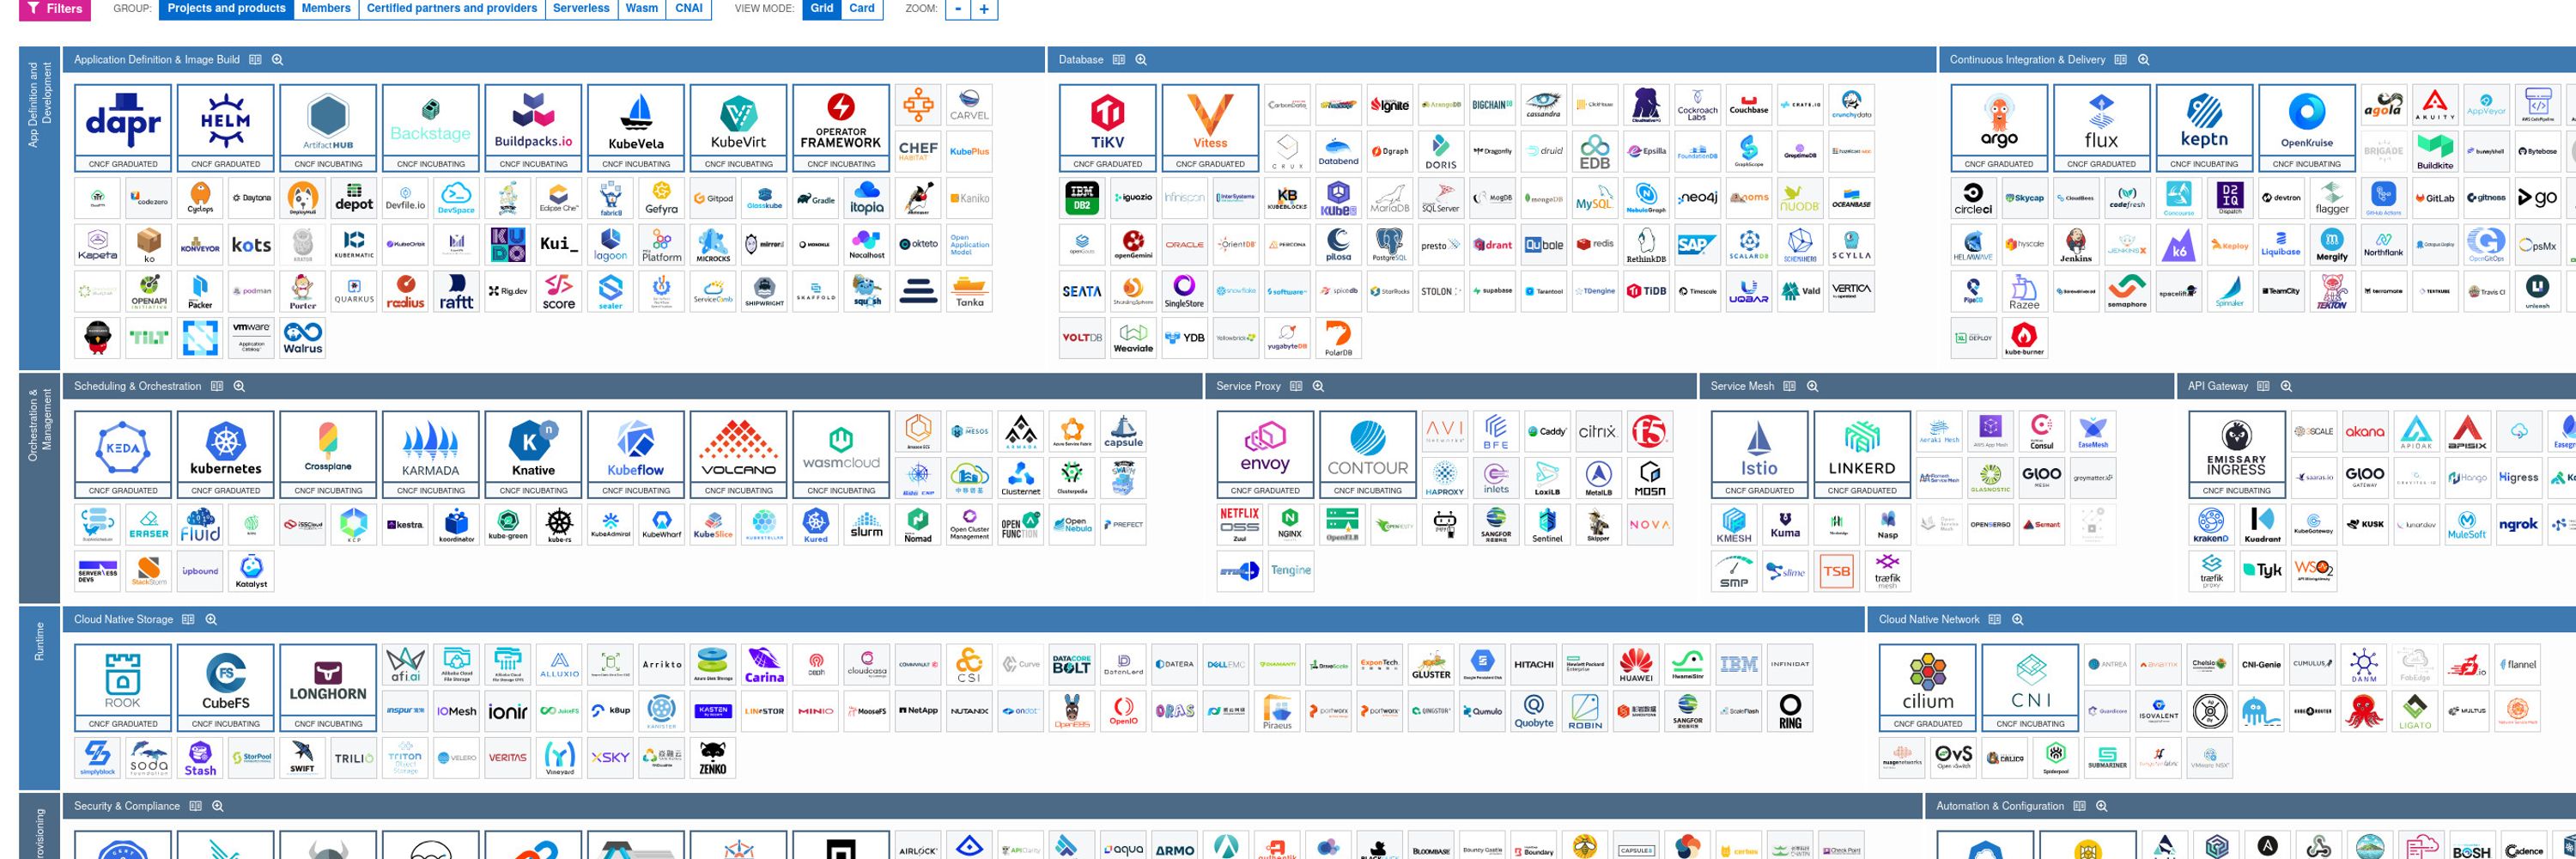Open the Kubeflow project card
The height and width of the screenshot is (859, 2576).
pos(636,454)
